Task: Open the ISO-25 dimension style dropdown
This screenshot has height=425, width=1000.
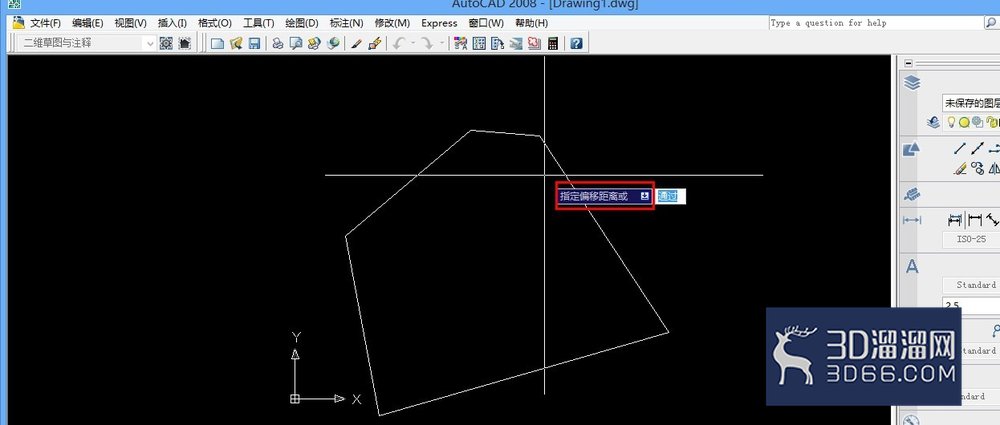Action: 971,239
